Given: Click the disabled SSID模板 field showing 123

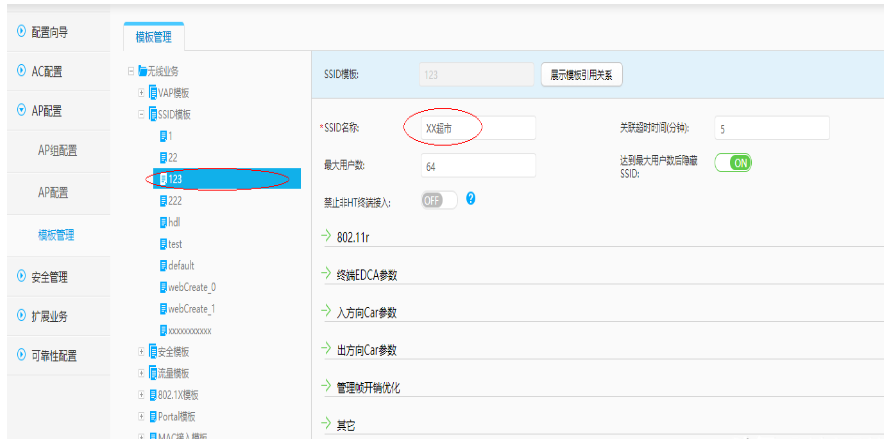Looking at the screenshot, I should click(x=477, y=74).
